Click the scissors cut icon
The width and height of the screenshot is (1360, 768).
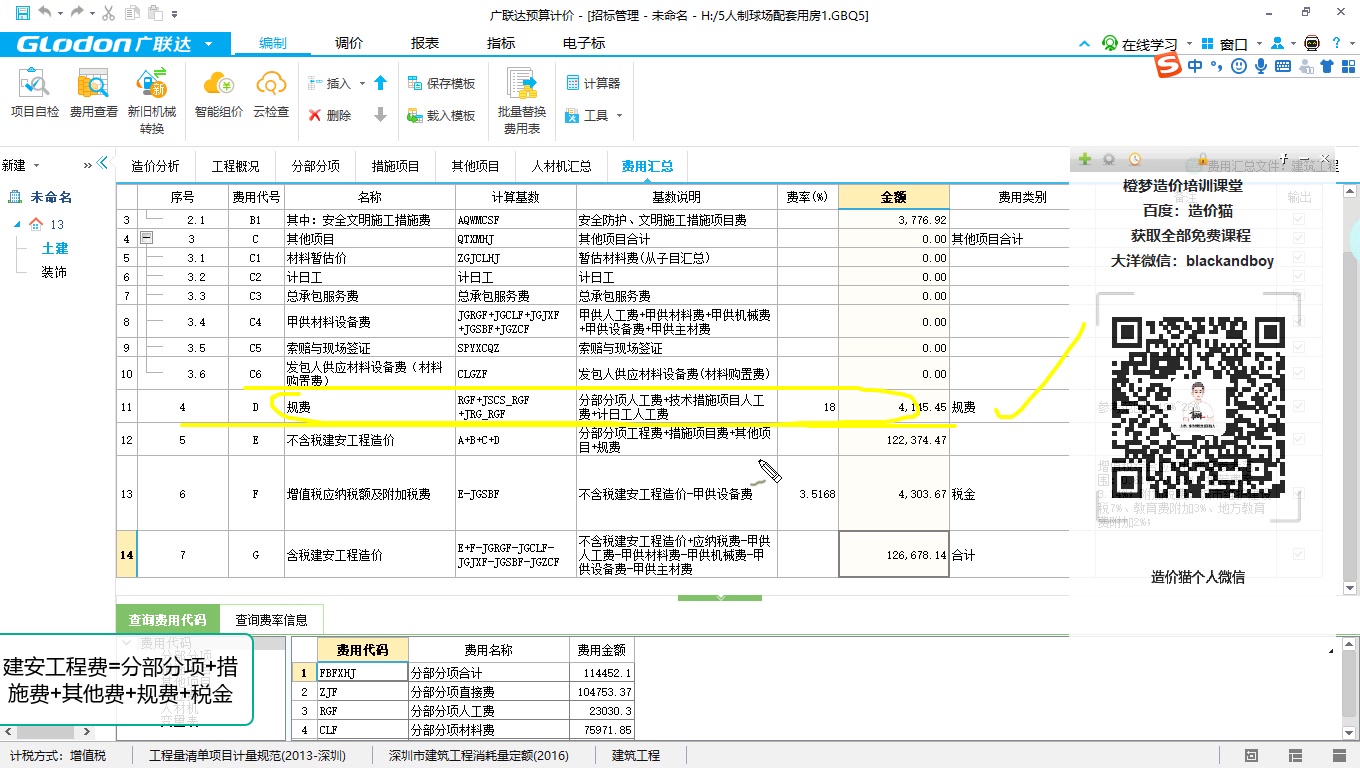click(x=108, y=14)
